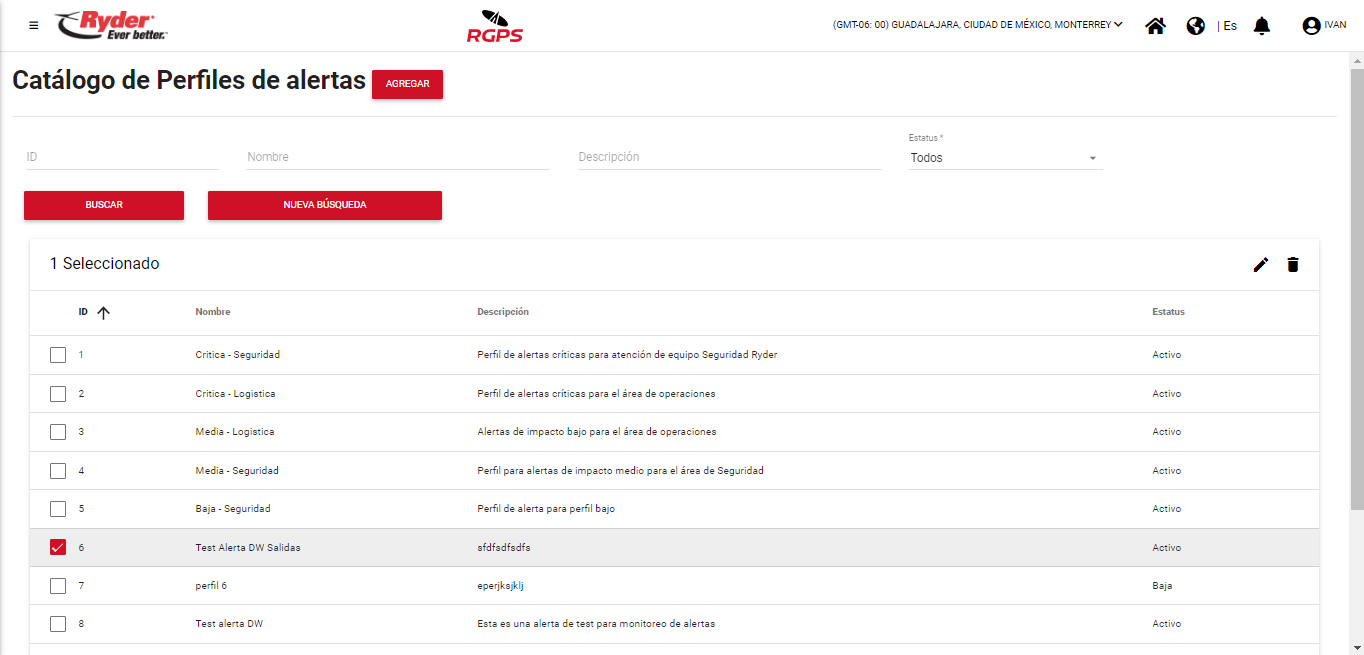Click the globe language icon

click(1195, 26)
